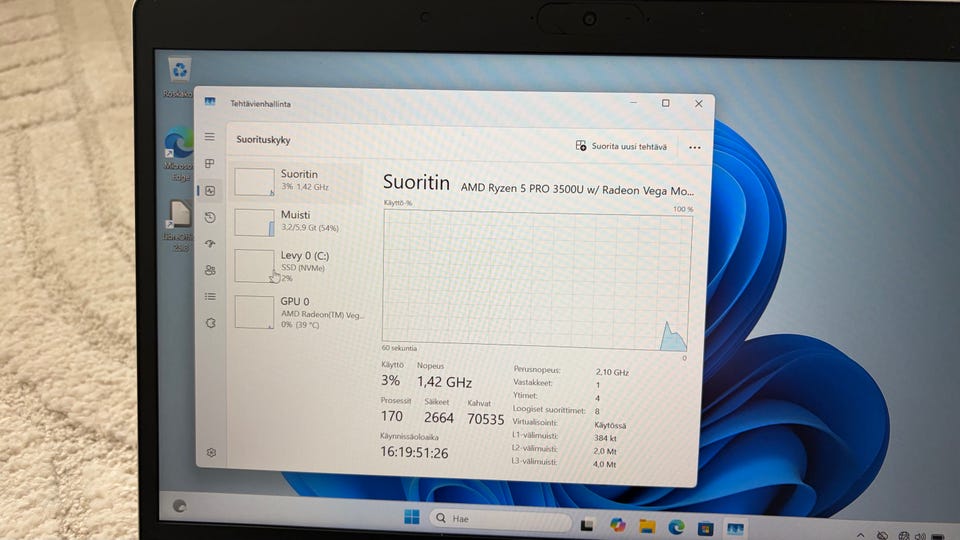The width and height of the screenshot is (960, 540).
Task: Open the Recycle Bin desktop icon
Action: point(179,77)
